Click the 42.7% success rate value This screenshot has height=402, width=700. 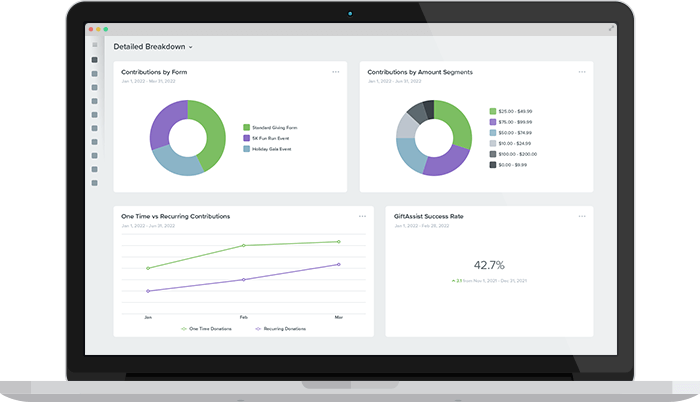pyautogui.click(x=489, y=265)
